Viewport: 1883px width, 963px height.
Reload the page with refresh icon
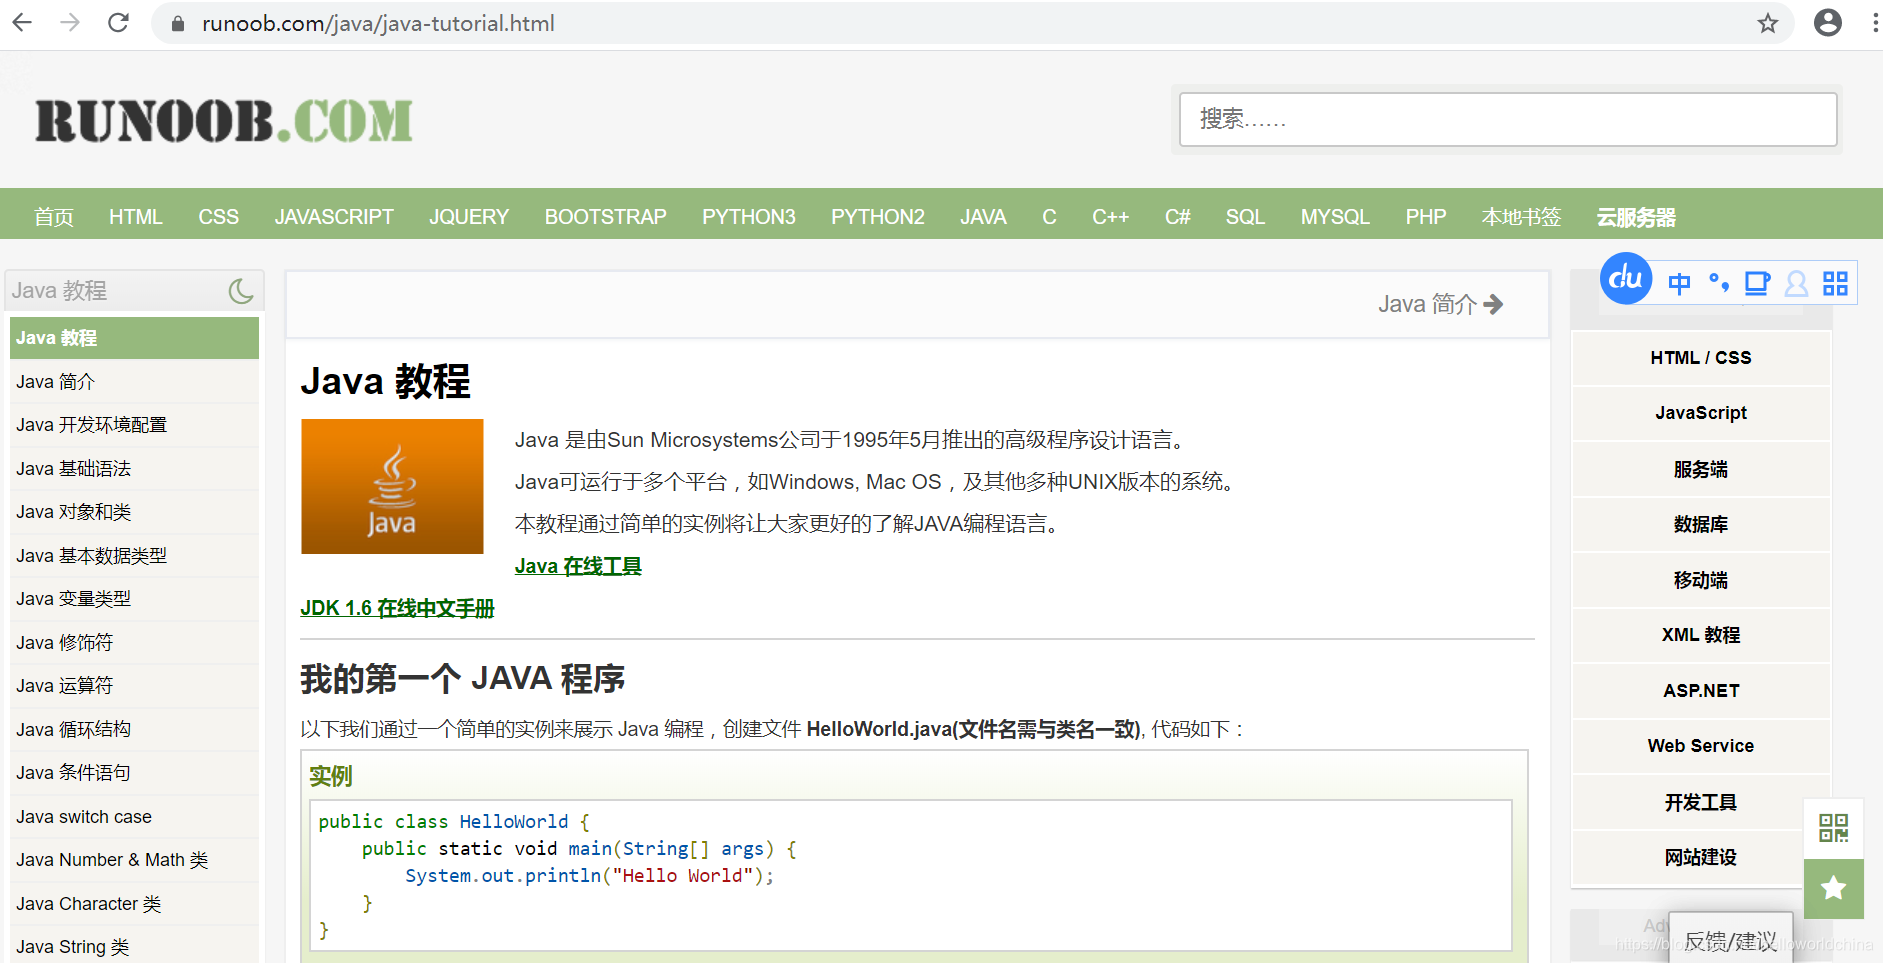[118, 22]
